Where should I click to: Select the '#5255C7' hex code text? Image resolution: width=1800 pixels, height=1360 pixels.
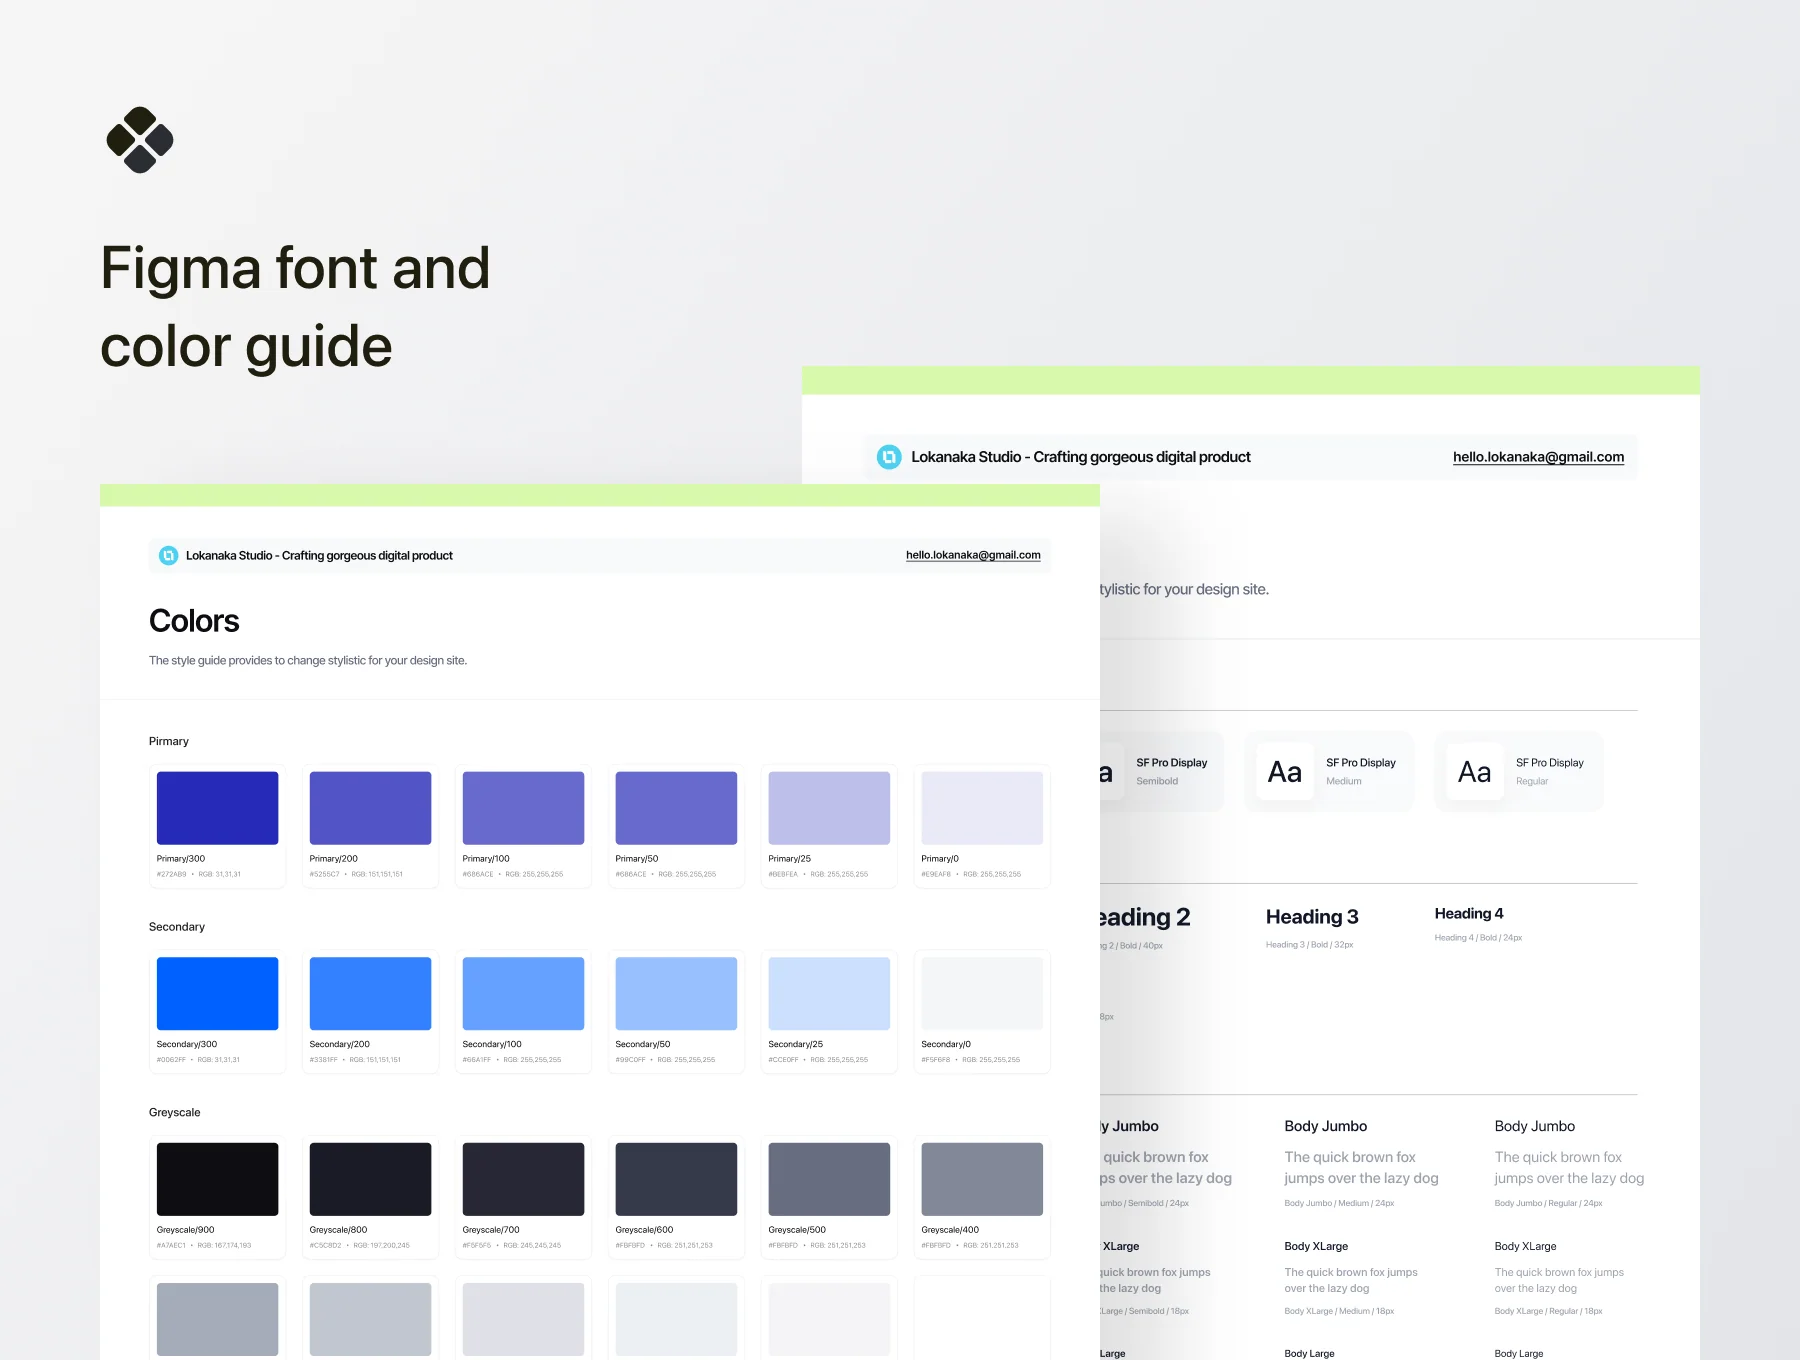tap(325, 874)
